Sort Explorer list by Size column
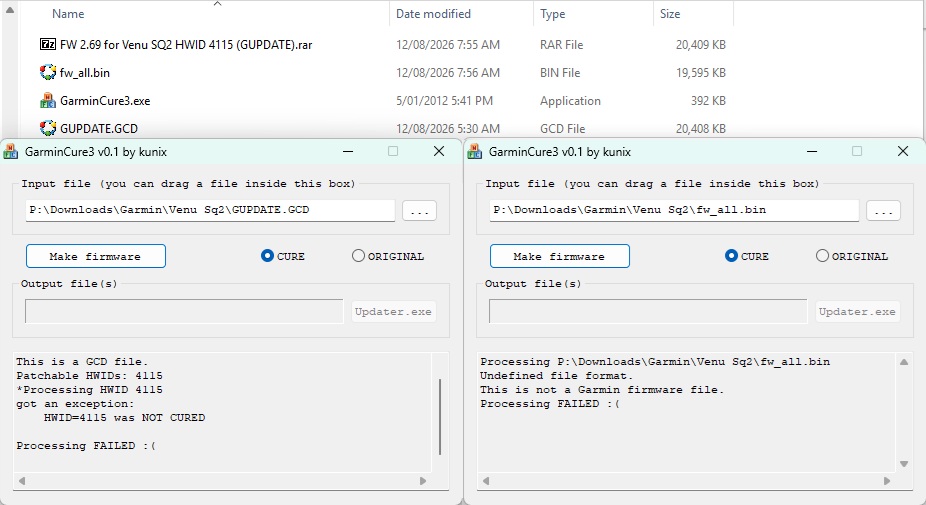 click(x=670, y=14)
